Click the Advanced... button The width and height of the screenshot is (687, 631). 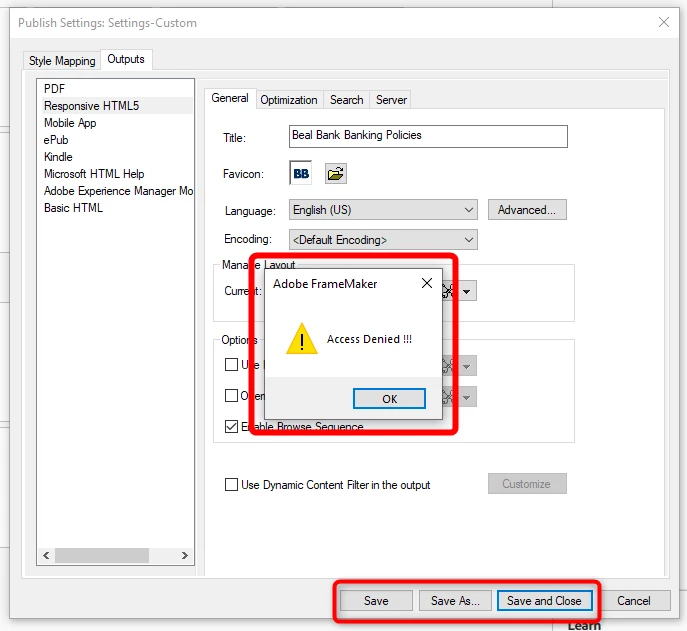click(527, 210)
